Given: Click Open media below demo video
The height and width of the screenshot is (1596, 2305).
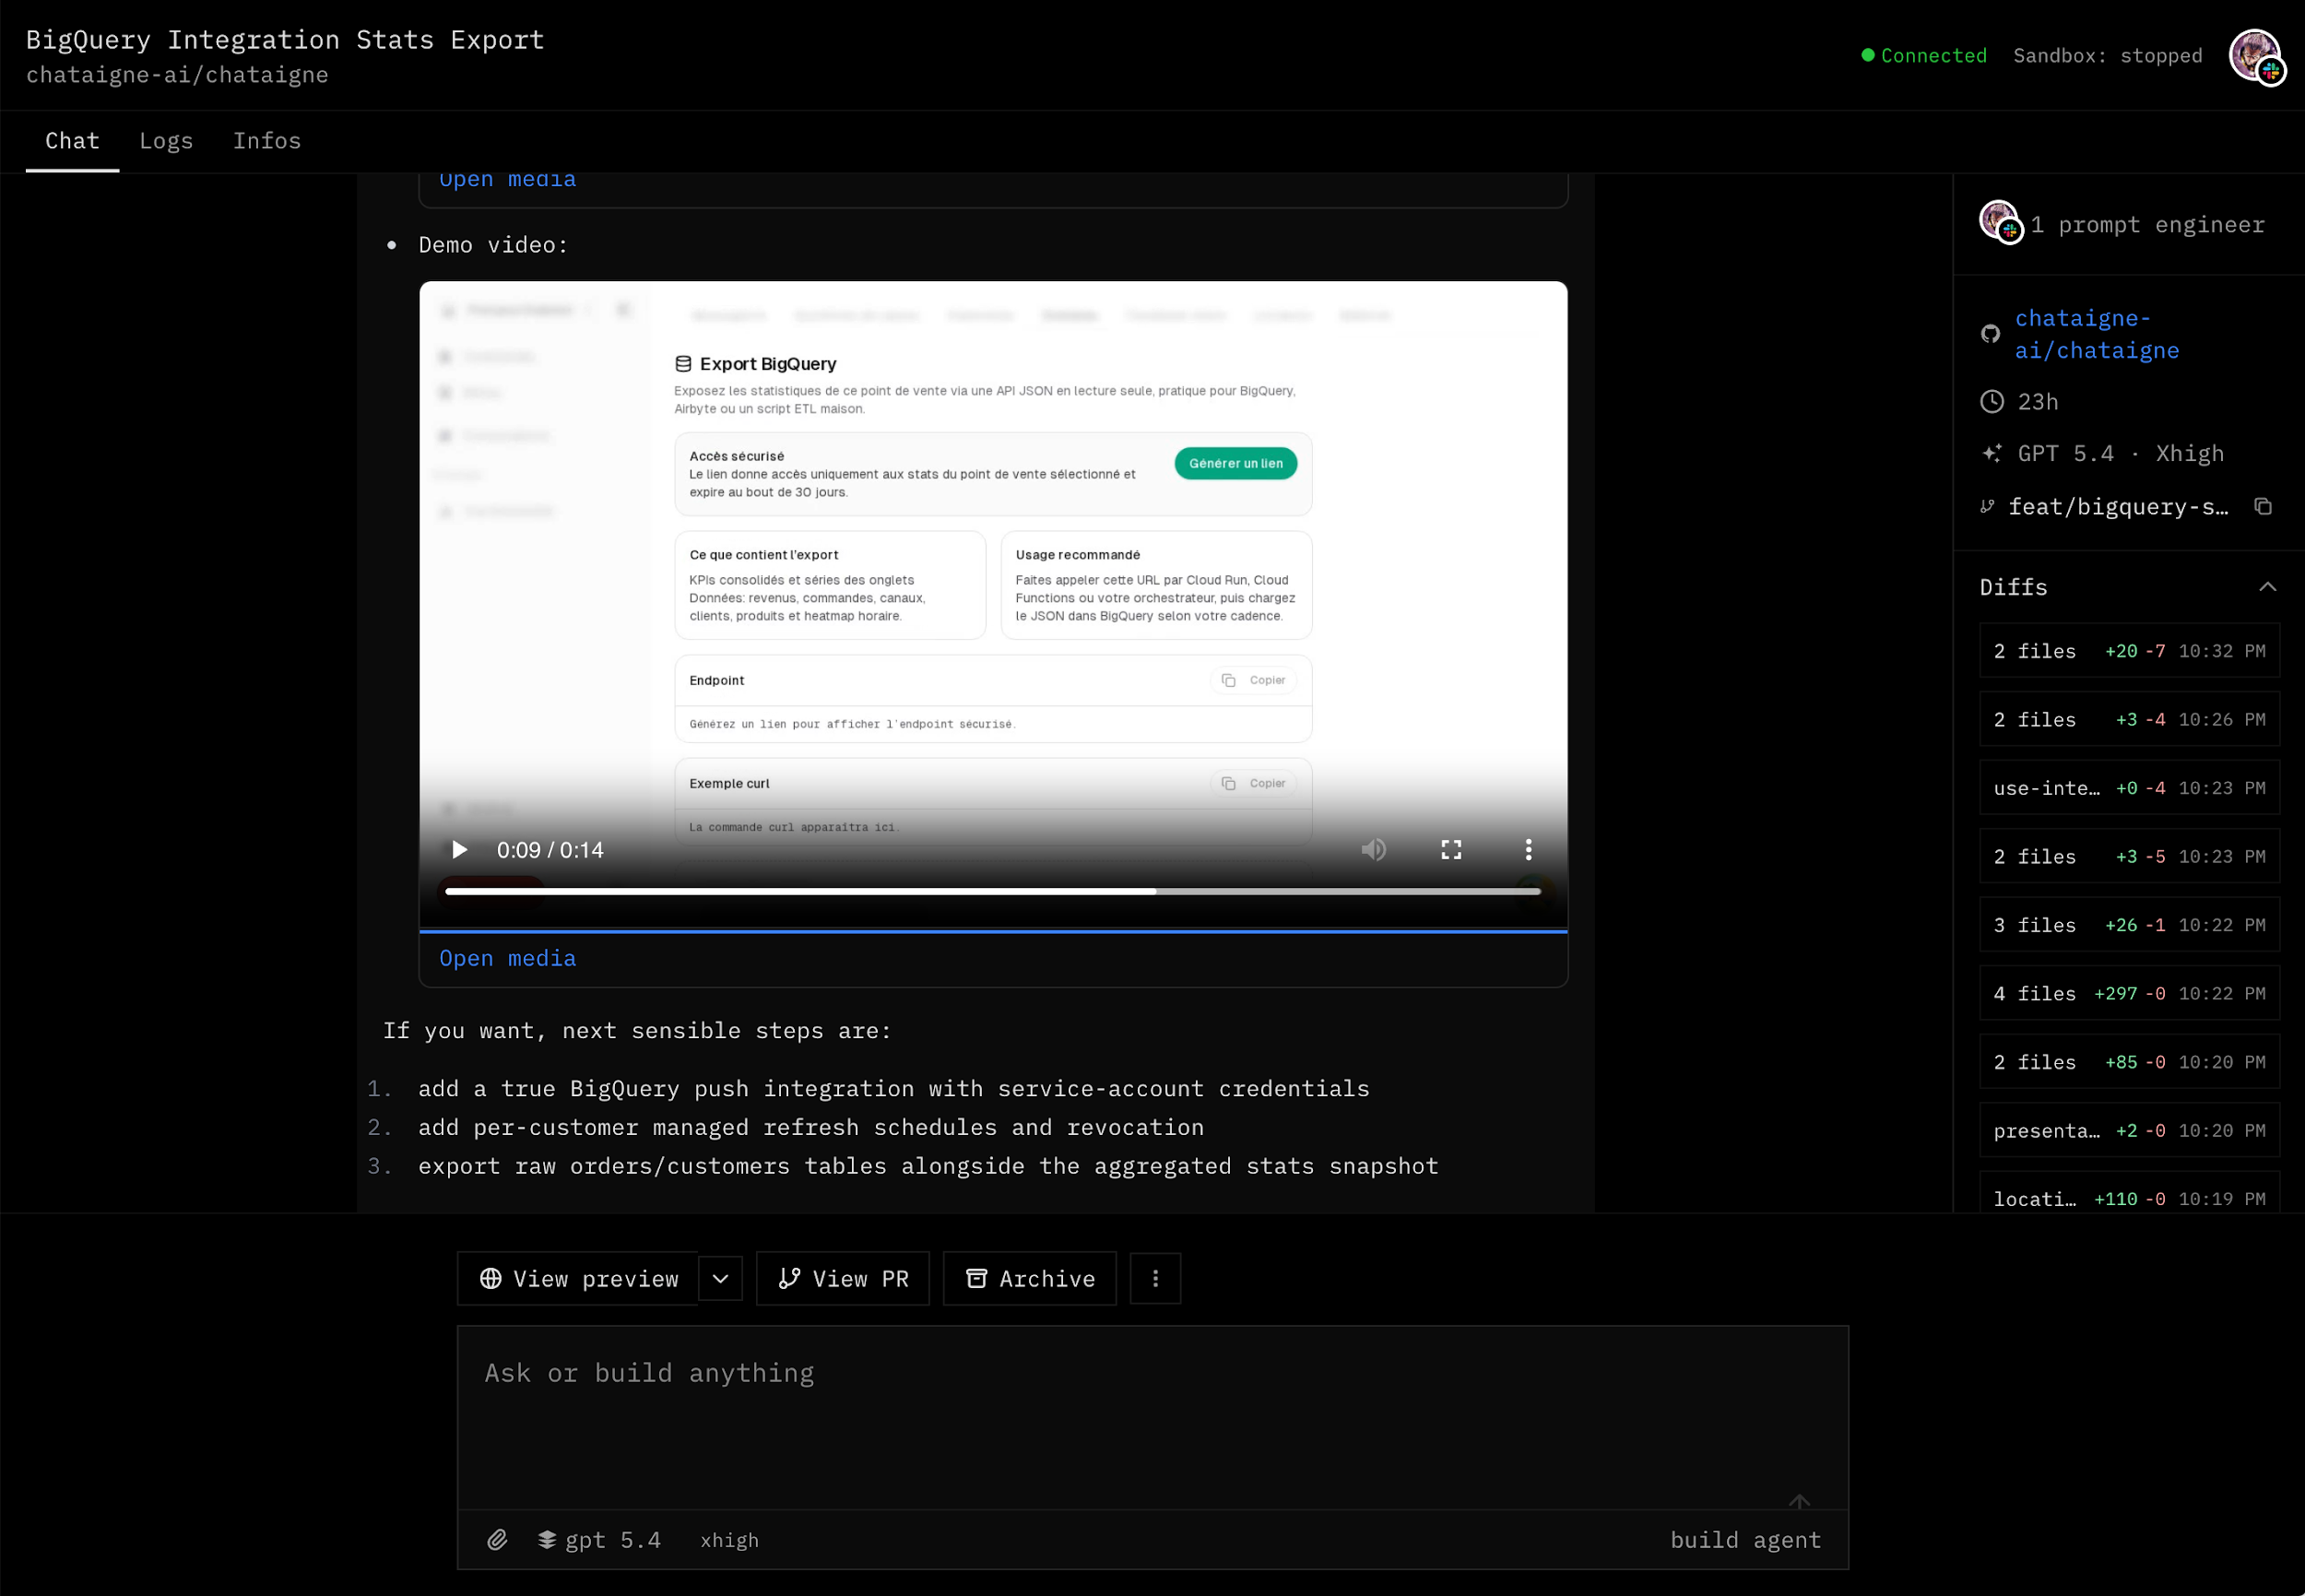Looking at the screenshot, I should tap(508, 958).
